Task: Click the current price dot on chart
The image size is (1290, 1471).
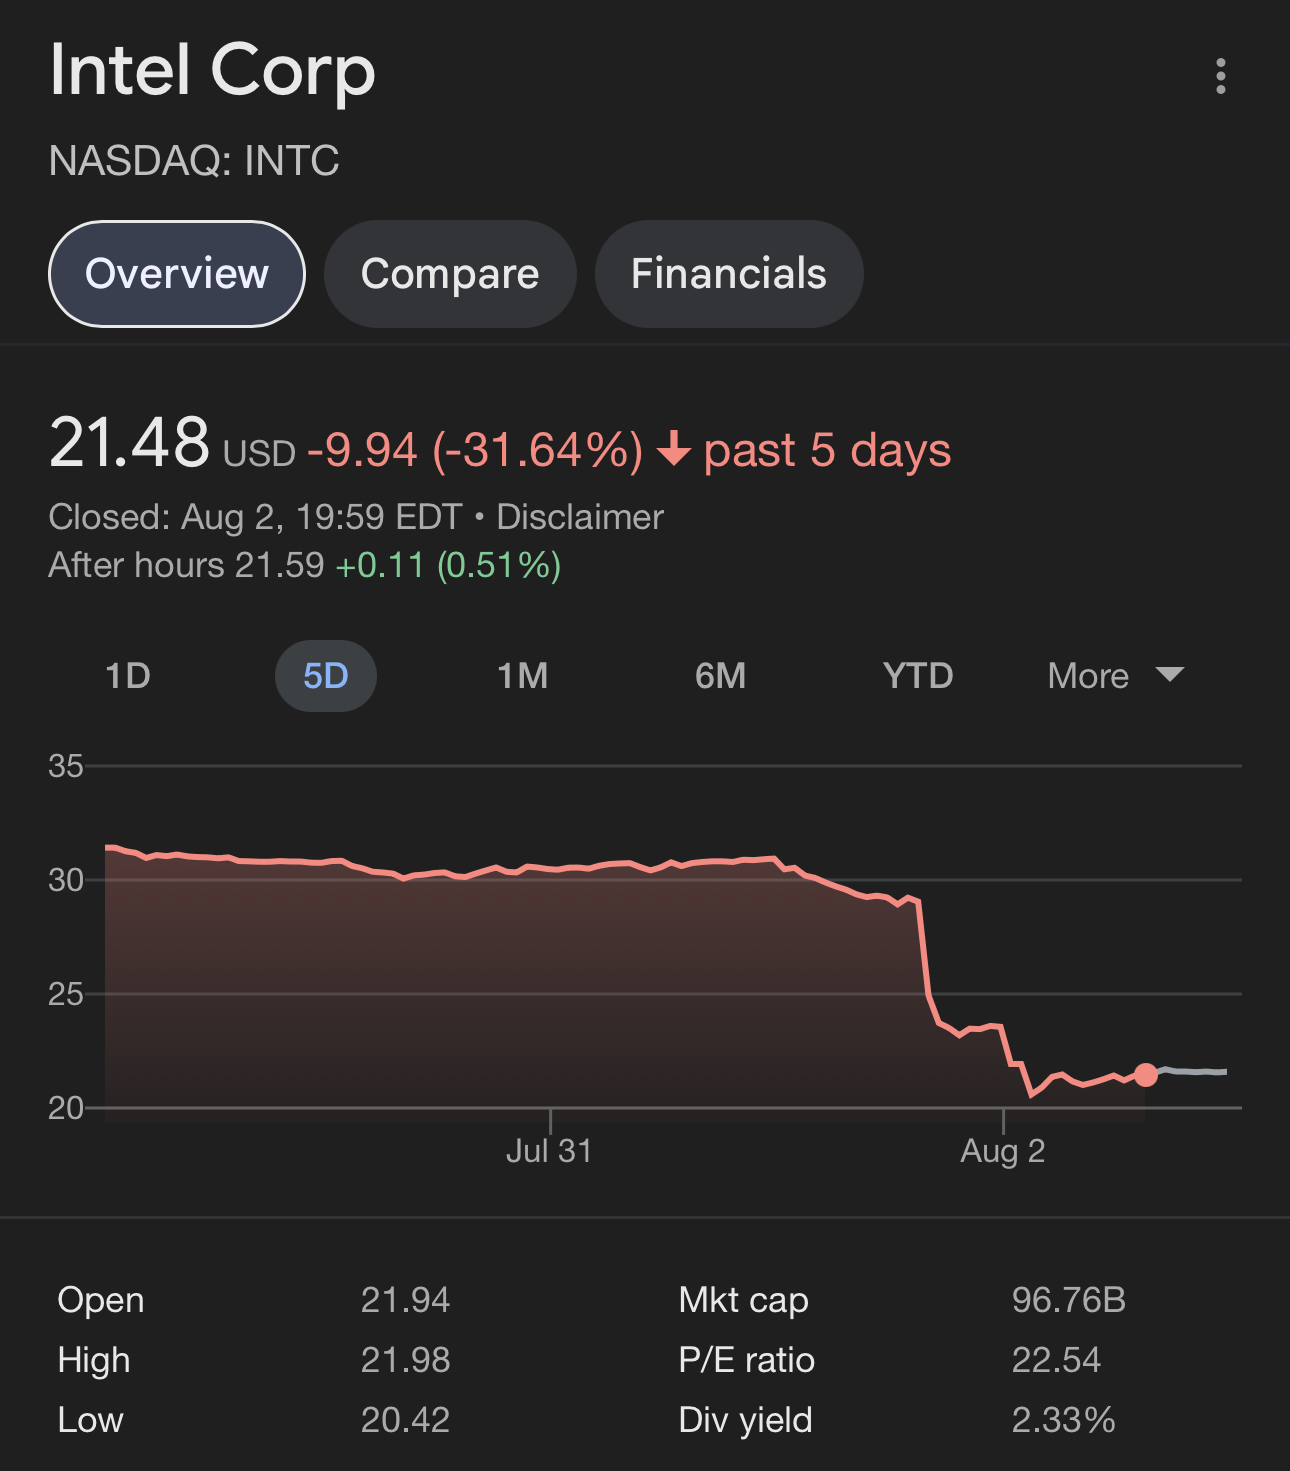Action: coord(1146,1075)
